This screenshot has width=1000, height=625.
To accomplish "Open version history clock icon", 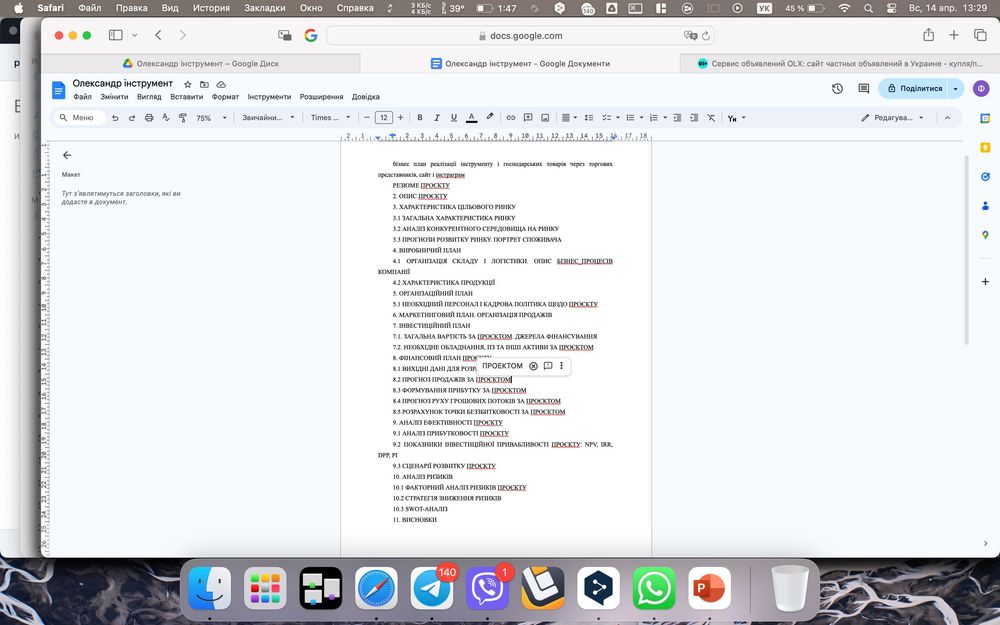I will click(x=837, y=89).
